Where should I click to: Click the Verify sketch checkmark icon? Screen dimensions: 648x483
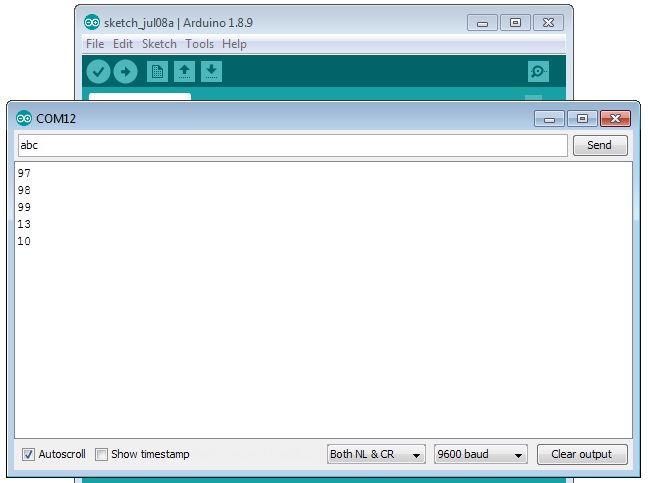tap(98, 72)
